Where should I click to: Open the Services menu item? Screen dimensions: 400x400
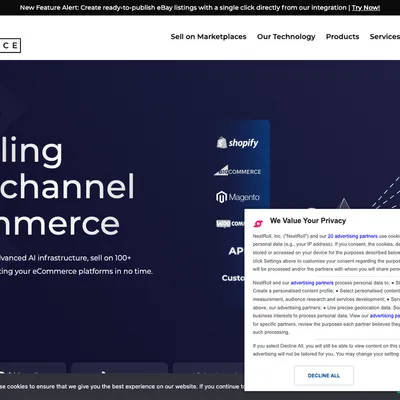pos(385,37)
